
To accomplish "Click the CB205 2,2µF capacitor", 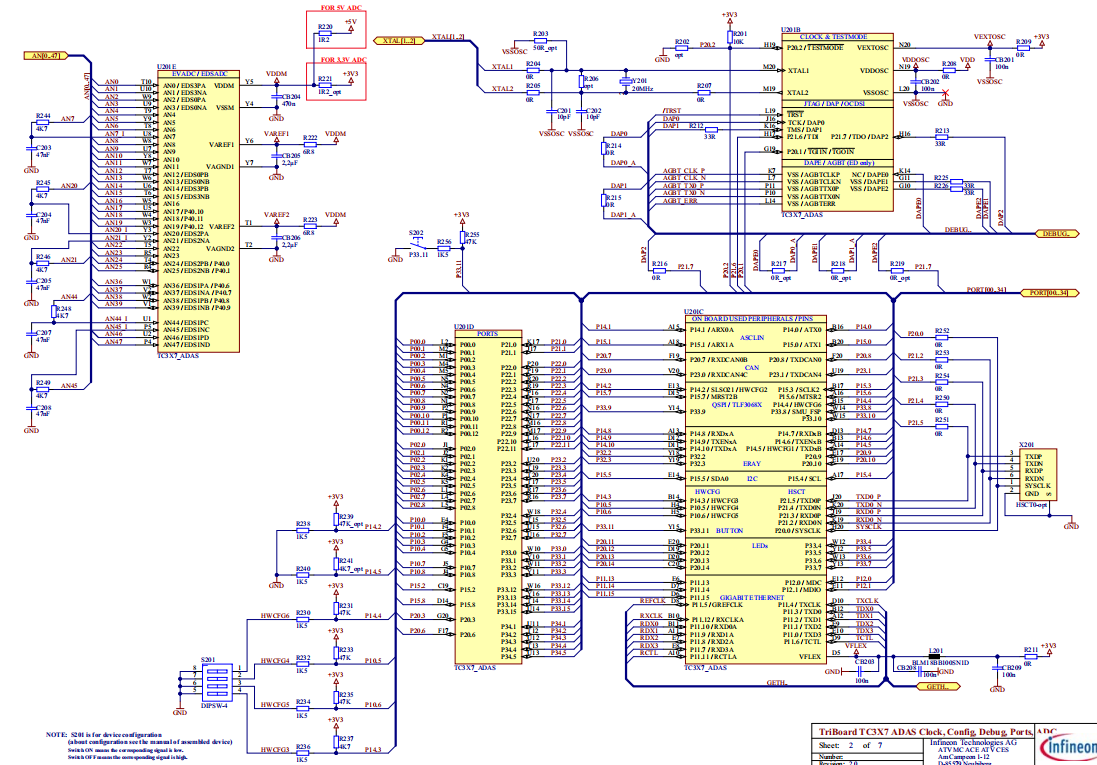I will coord(277,155).
